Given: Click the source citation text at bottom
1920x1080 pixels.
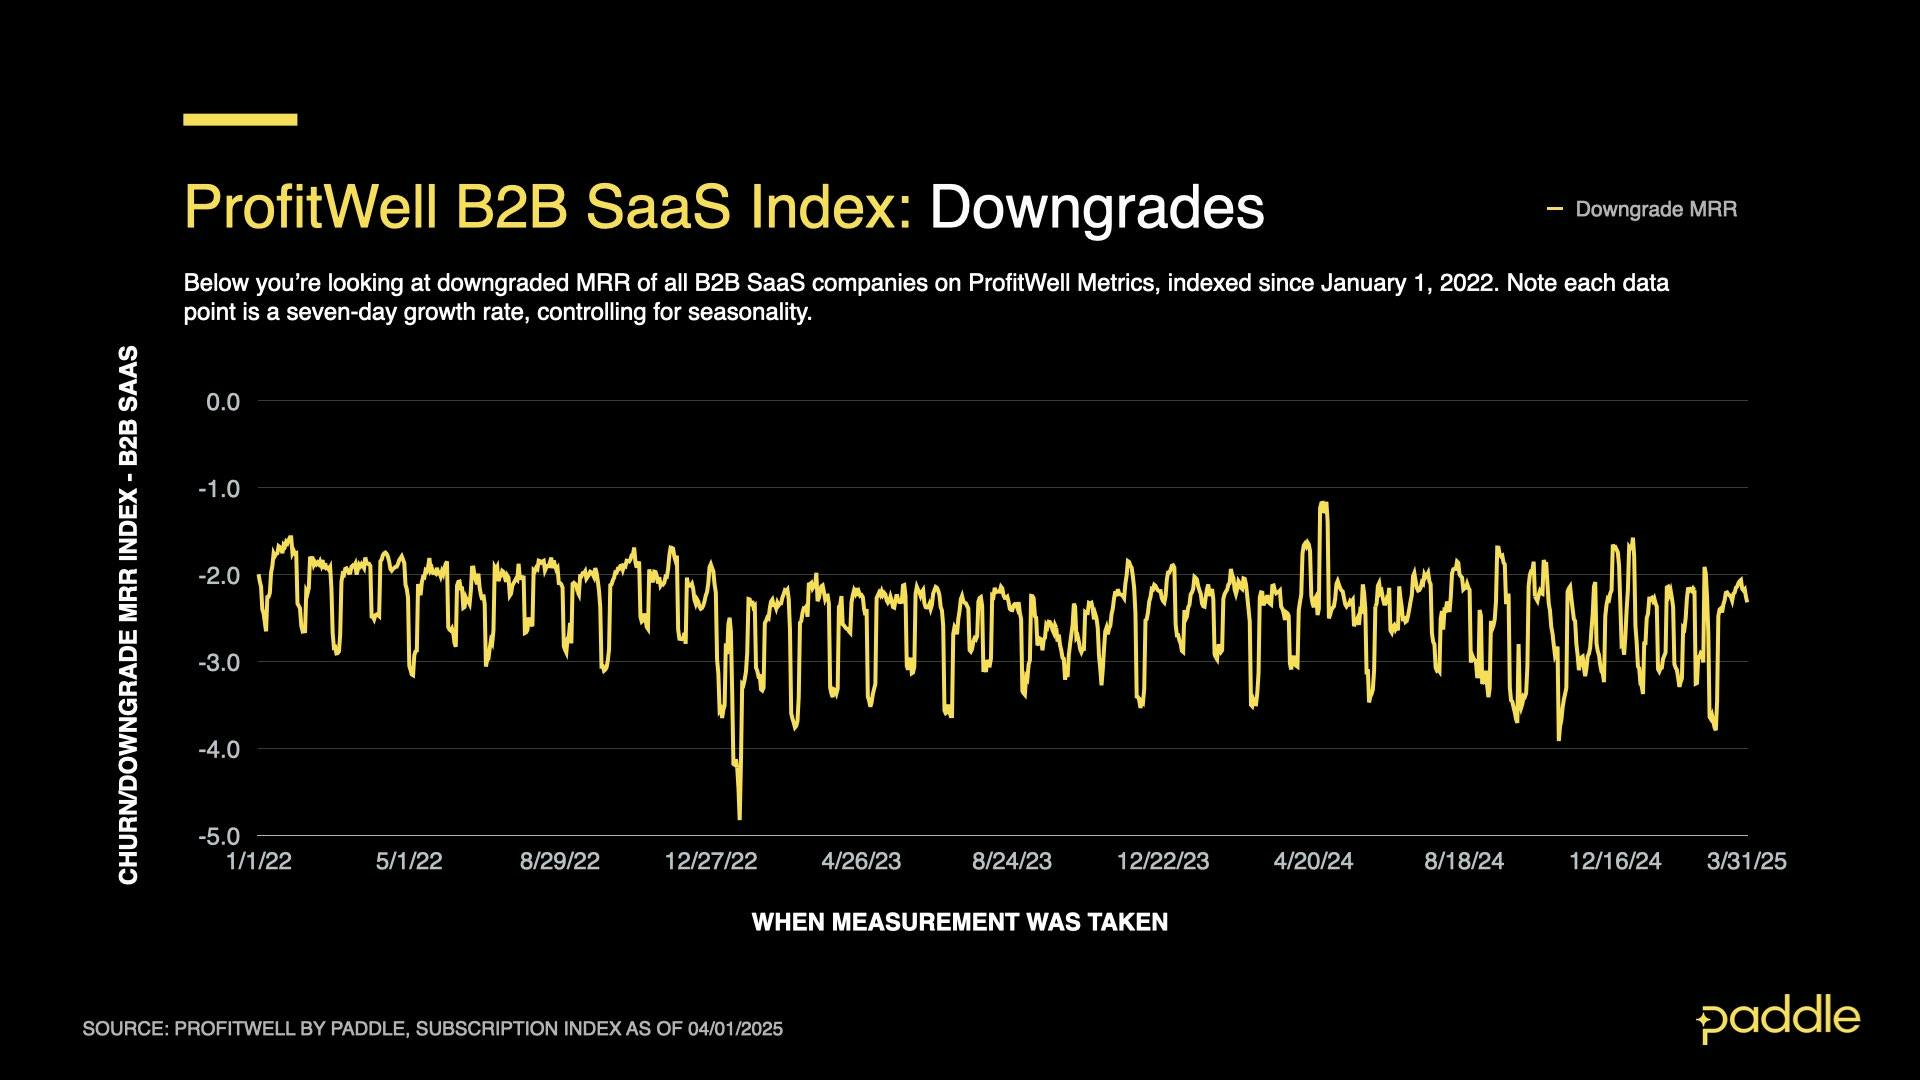Looking at the screenshot, I should [432, 1028].
